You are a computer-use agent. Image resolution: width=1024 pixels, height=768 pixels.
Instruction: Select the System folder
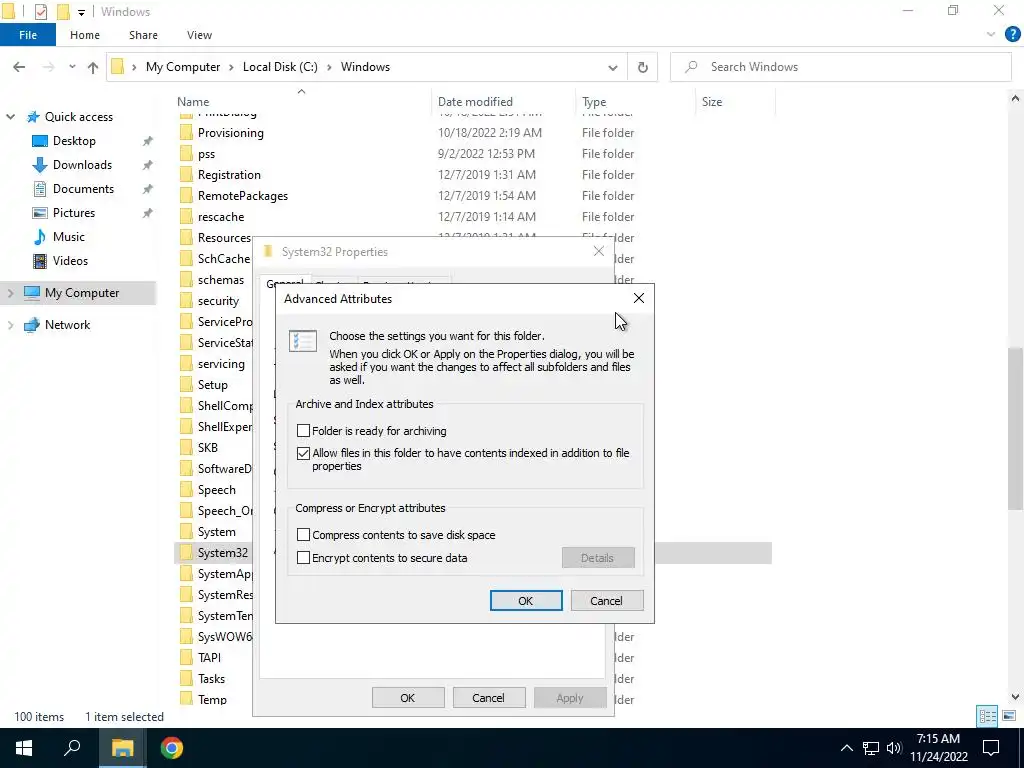click(x=217, y=532)
